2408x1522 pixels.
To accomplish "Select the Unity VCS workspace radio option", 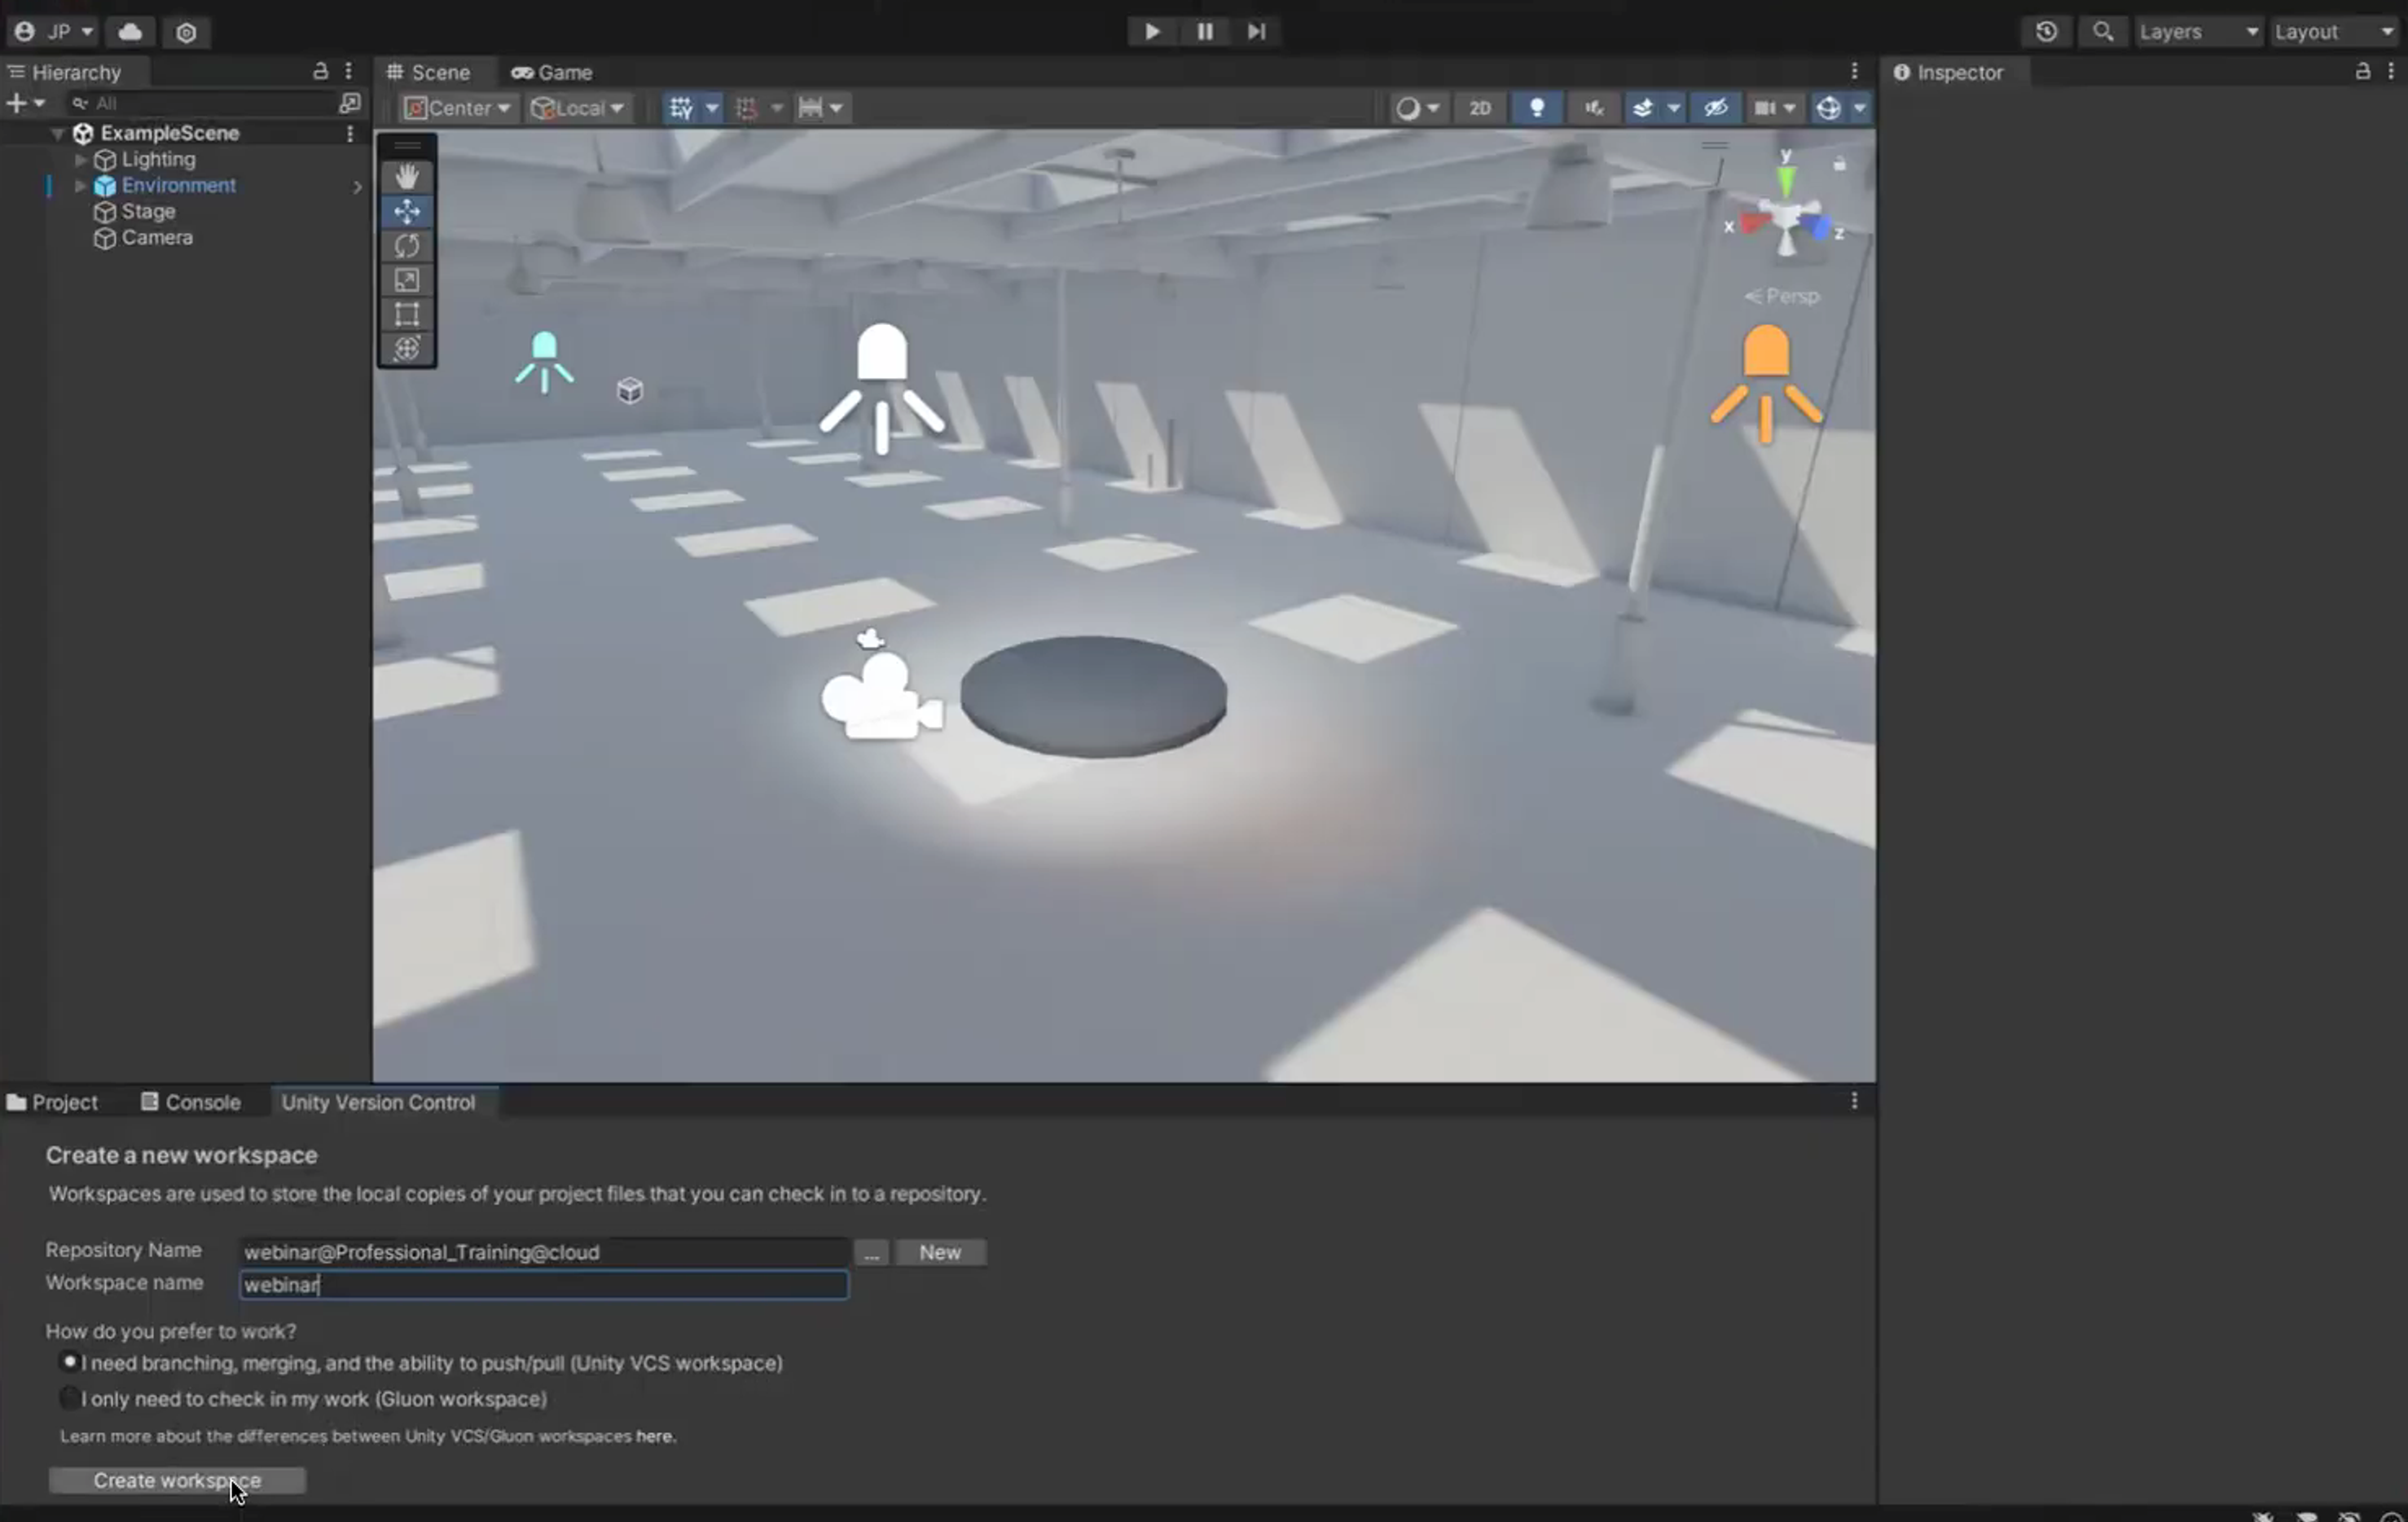I will click(70, 1363).
